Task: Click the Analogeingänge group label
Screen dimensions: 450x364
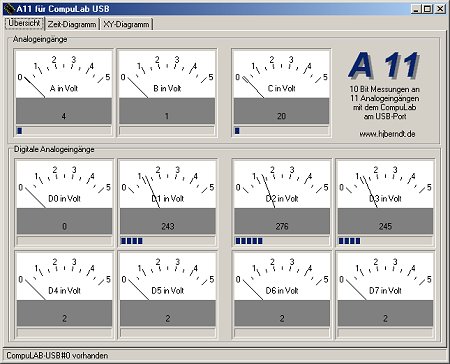Action: 40,39
